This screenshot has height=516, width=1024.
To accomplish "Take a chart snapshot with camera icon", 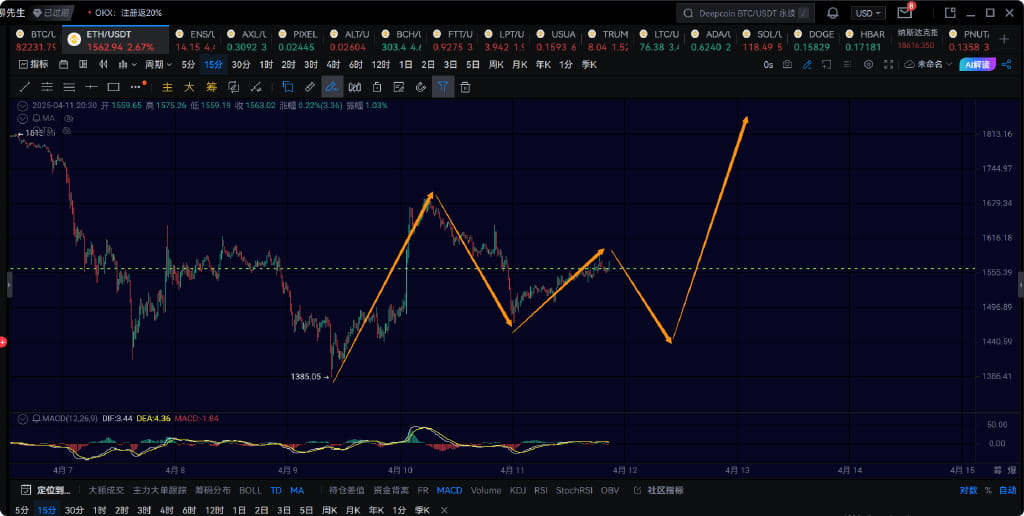I will click(x=788, y=65).
